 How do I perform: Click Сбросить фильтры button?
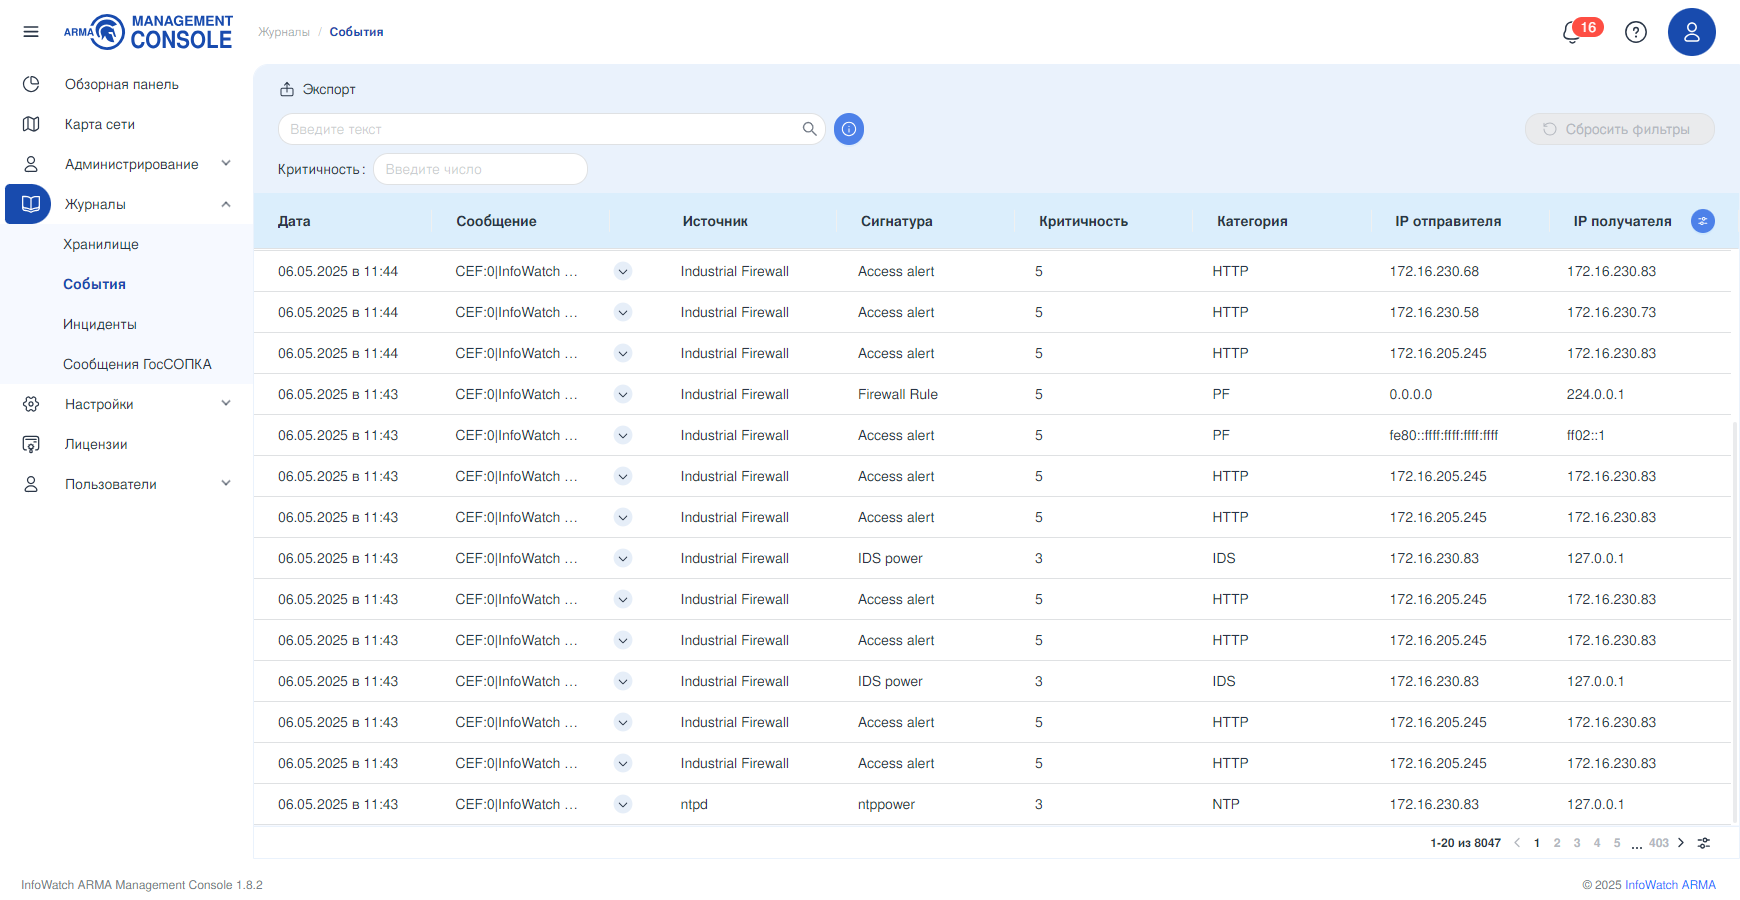pos(1619,129)
